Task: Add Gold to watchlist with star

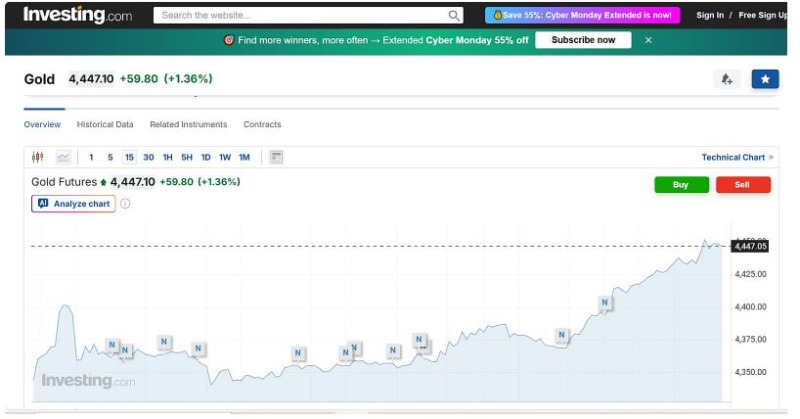Action: coord(765,79)
